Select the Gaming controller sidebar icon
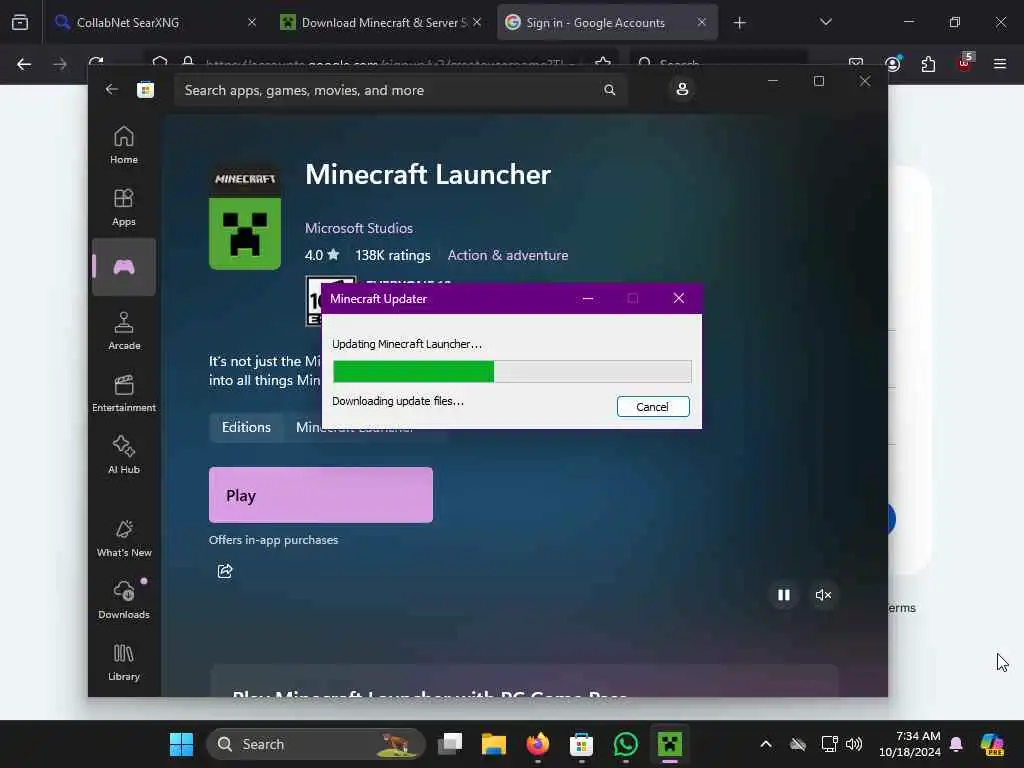Screen dimensions: 1024x768 point(123,266)
